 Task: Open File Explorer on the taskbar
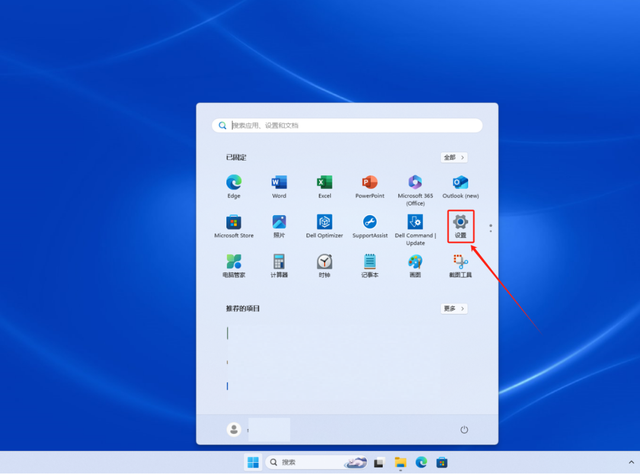coord(400,462)
